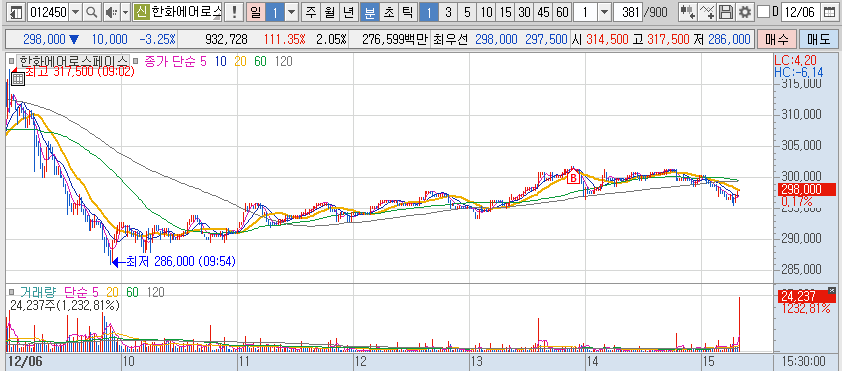Viewport: 842px width, 371px height.
Task: Click the data table icon on the chart
Action: click(x=17, y=79)
